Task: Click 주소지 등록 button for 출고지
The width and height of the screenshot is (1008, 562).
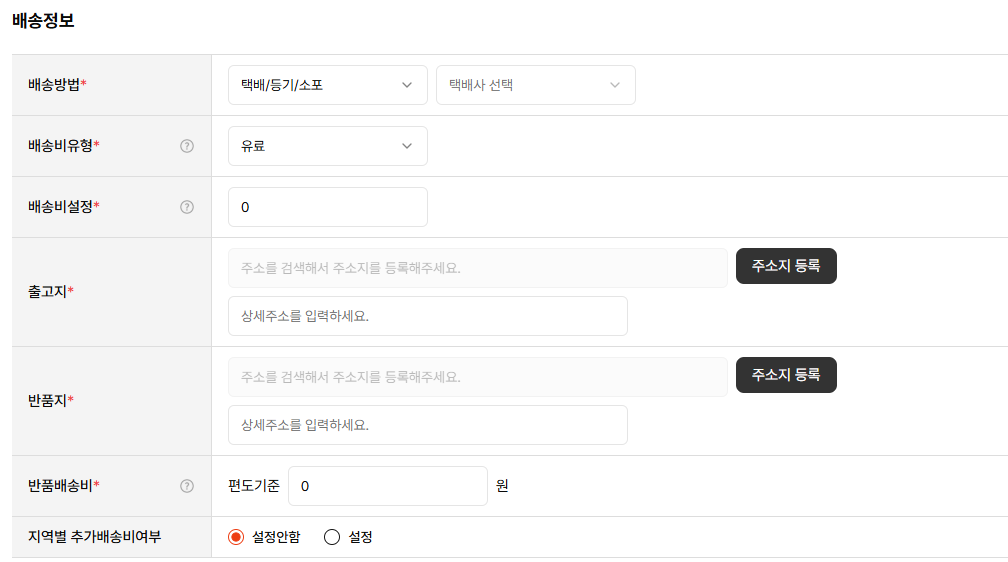Action: click(x=786, y=266)
